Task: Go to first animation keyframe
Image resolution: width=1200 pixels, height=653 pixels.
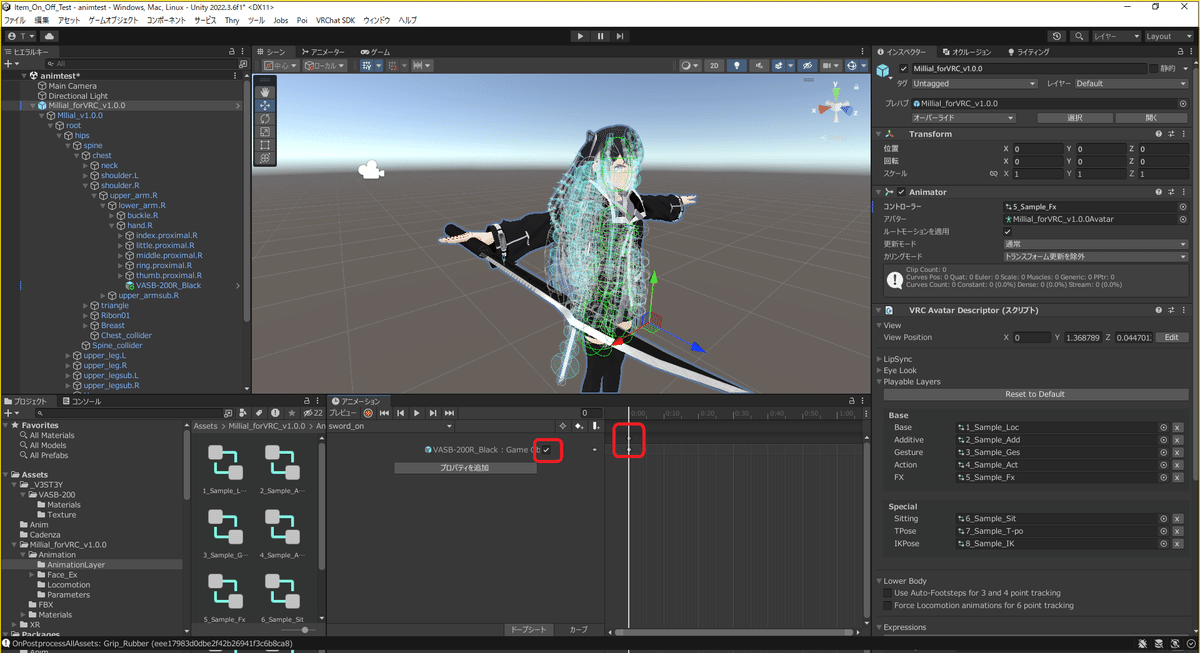Action: pos(384,413)
